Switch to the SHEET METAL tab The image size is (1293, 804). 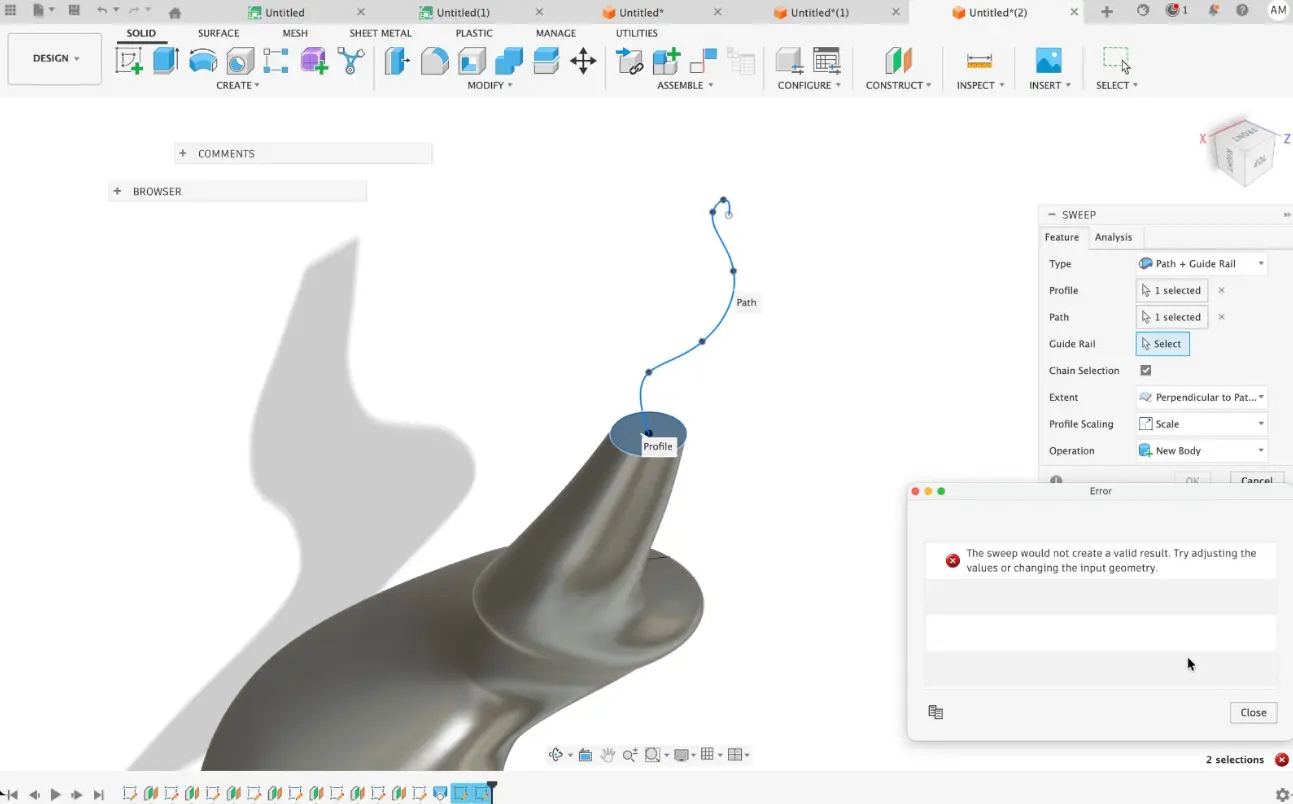click(380, 32)
